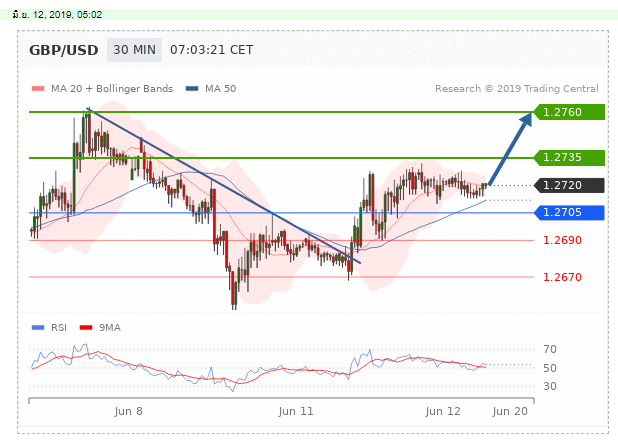Image resolution: width=618 pixels, height=443 pixels.
Task: Click the MA 50 legend label
Action: coord(220,89)
